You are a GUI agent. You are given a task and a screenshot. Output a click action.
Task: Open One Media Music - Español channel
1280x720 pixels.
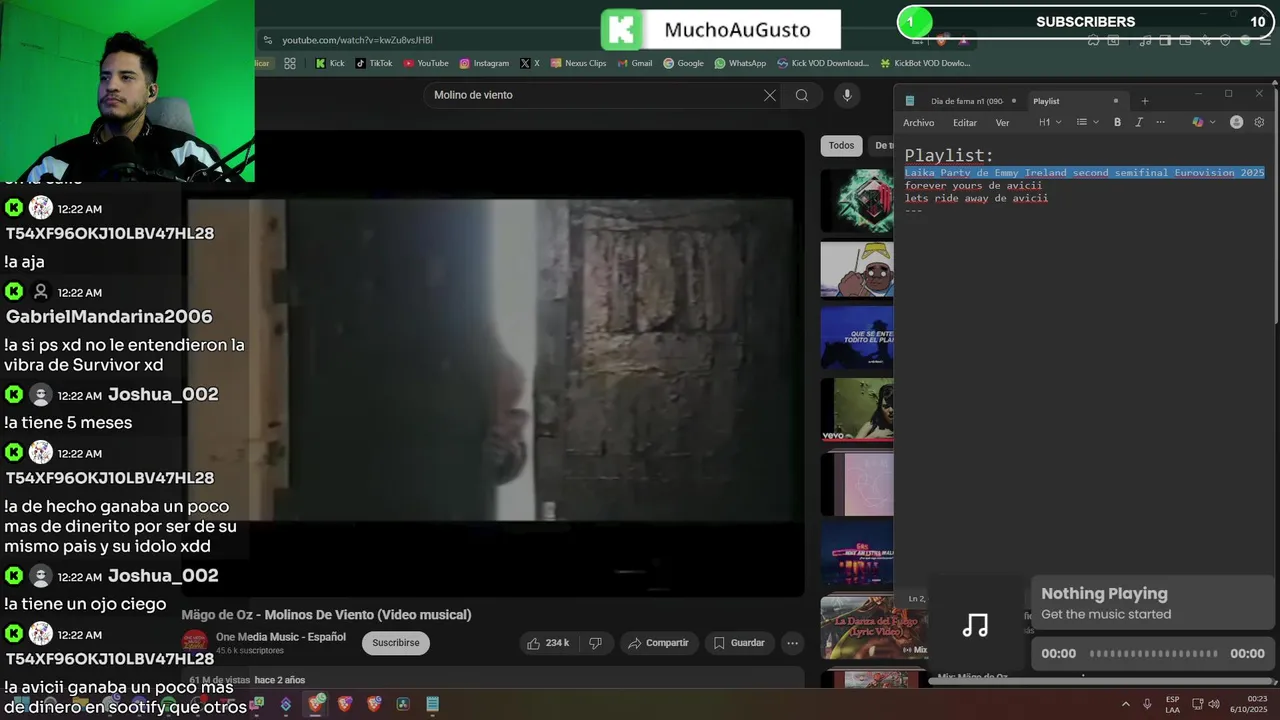pos(281,637)
